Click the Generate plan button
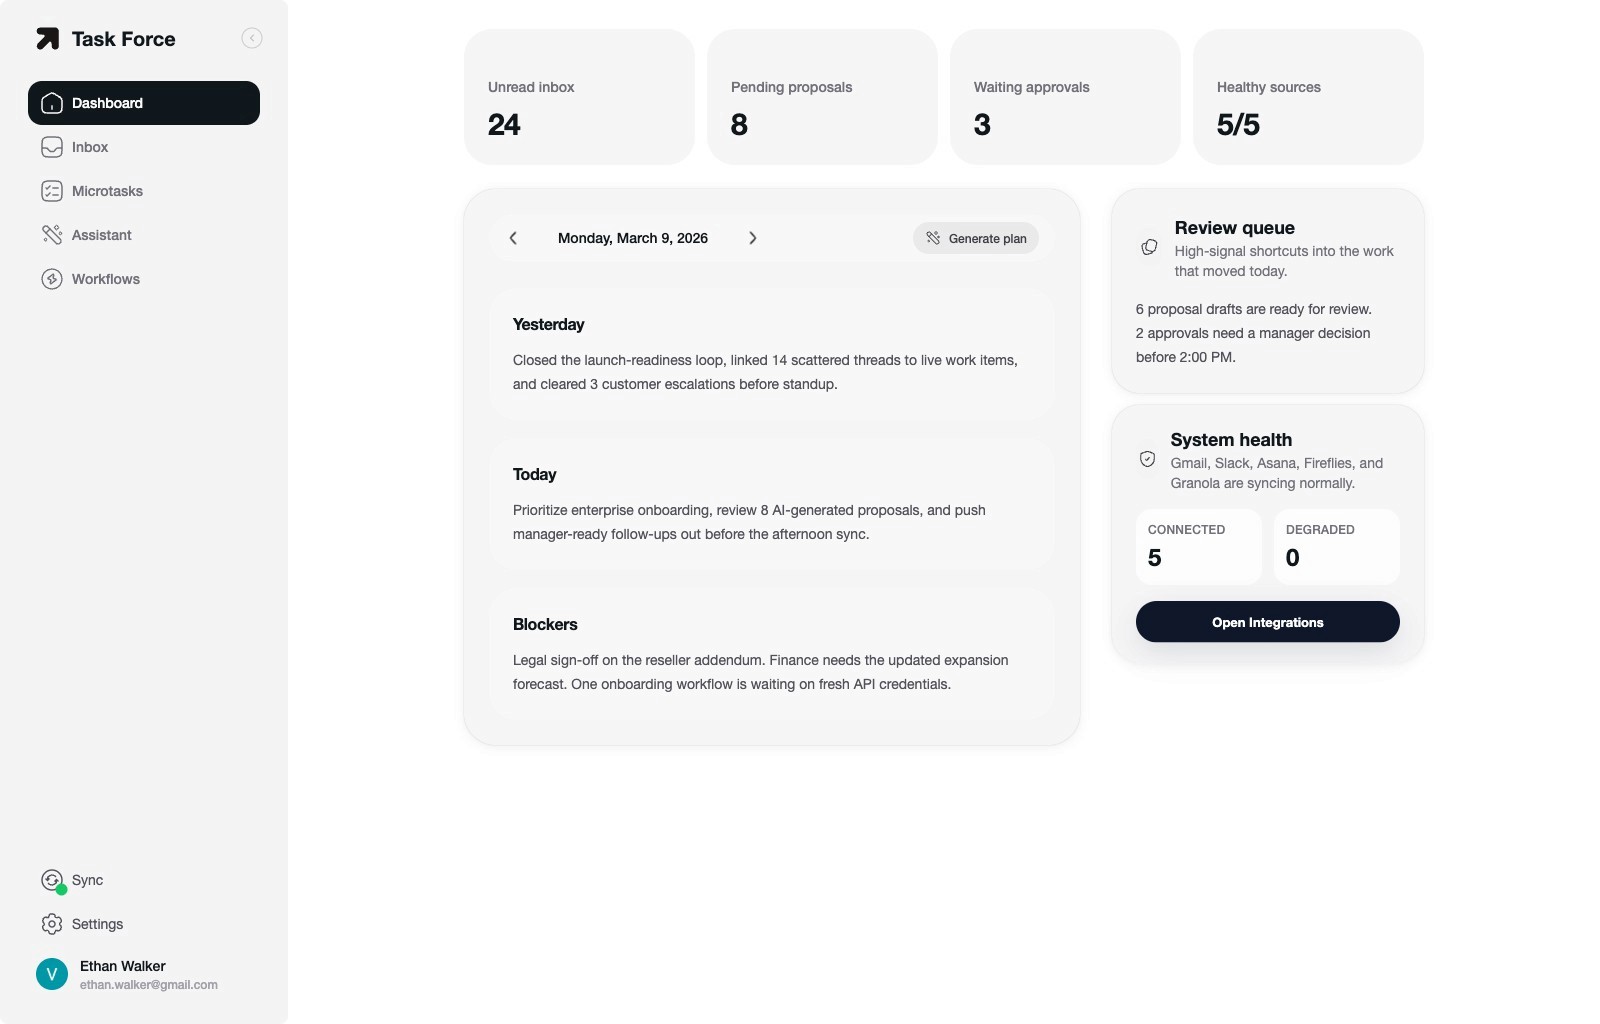 pyautogui.click(x=976, y=238)
